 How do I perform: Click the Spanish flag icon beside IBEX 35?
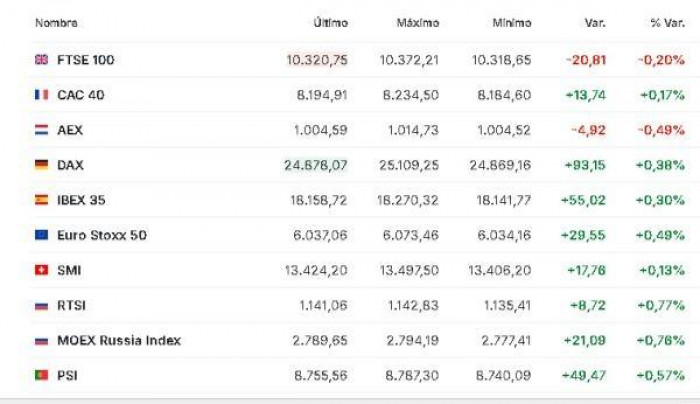point(41,200)
